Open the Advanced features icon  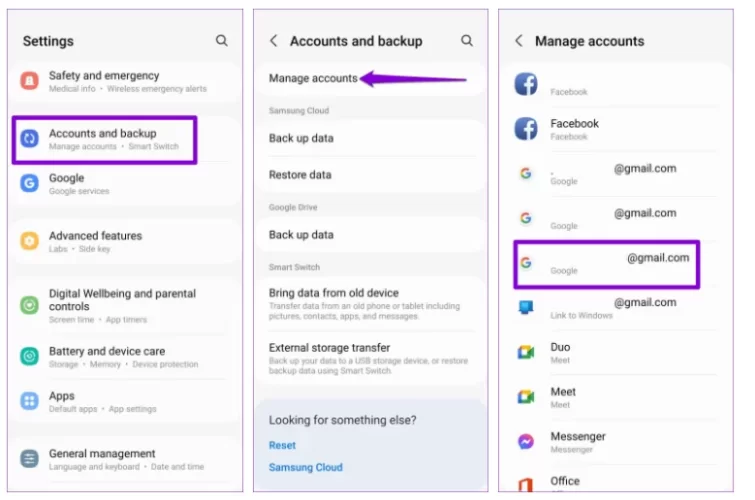[x=30, y=241]
